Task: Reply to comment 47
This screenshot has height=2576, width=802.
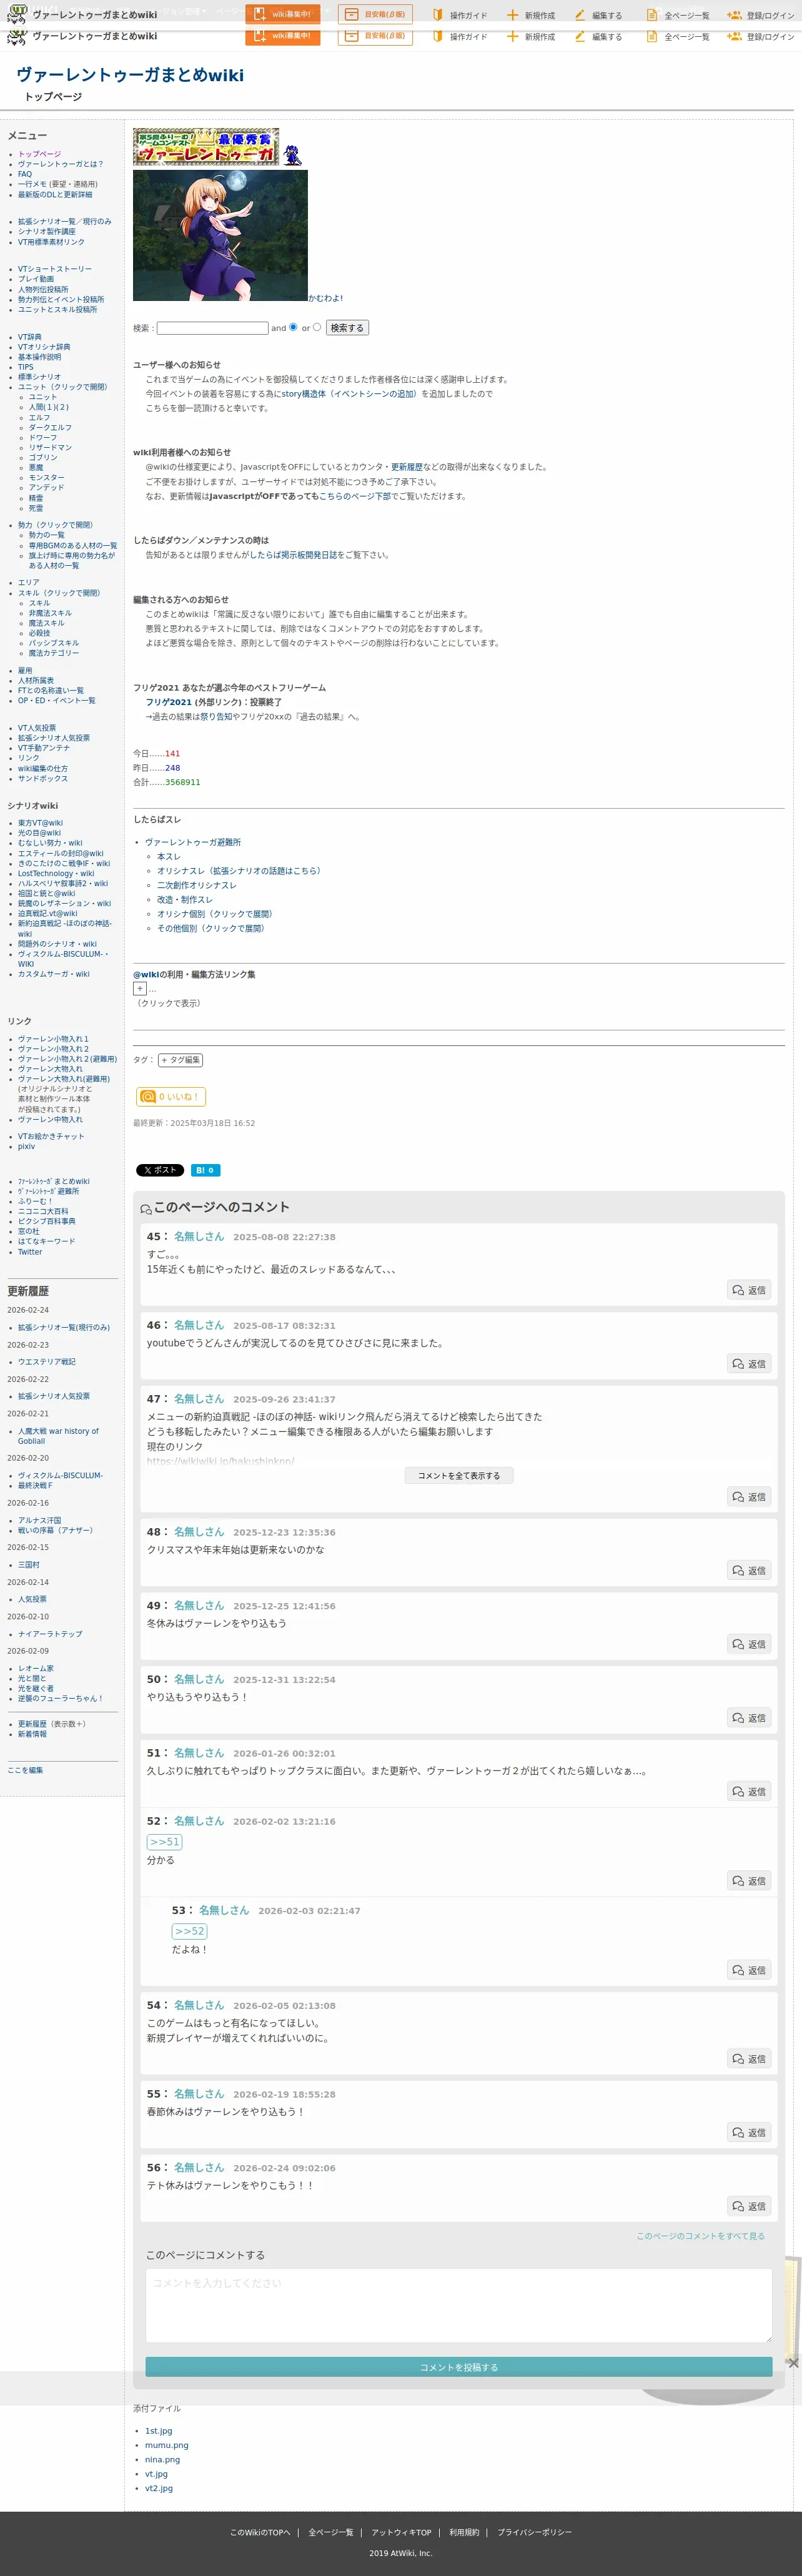Action: (x=749, y=1497)
